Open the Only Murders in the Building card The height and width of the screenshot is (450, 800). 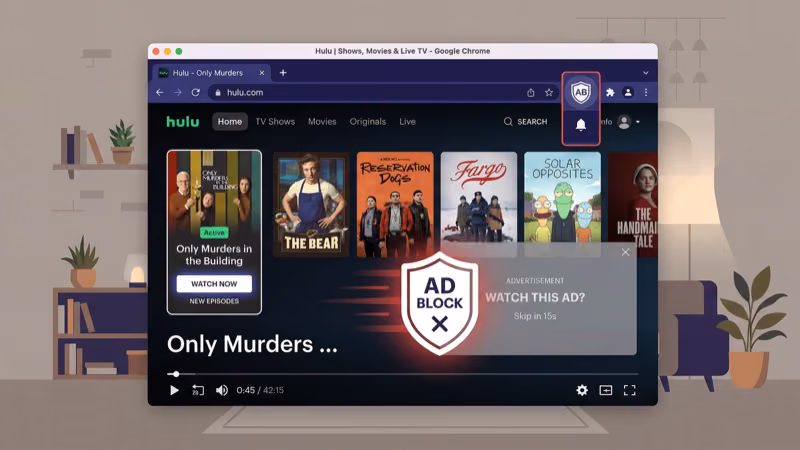click(214, 232)
